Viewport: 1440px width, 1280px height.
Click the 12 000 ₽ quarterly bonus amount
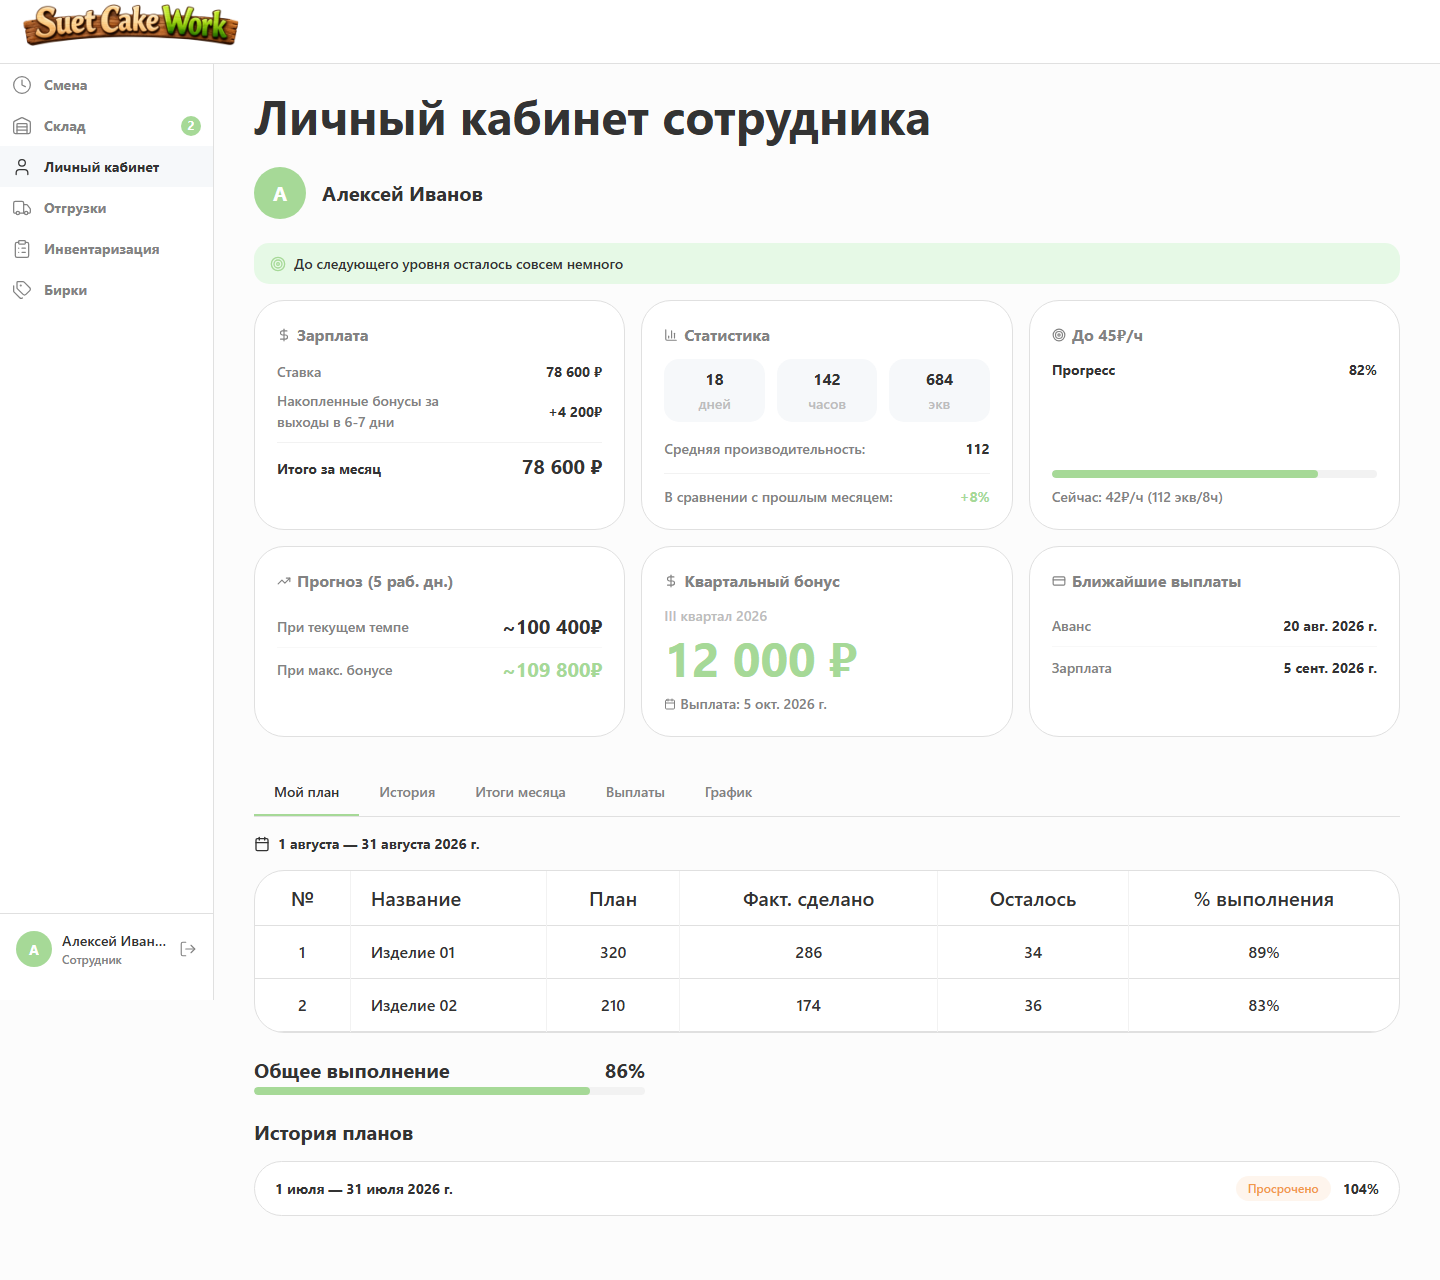coord(762,660)
